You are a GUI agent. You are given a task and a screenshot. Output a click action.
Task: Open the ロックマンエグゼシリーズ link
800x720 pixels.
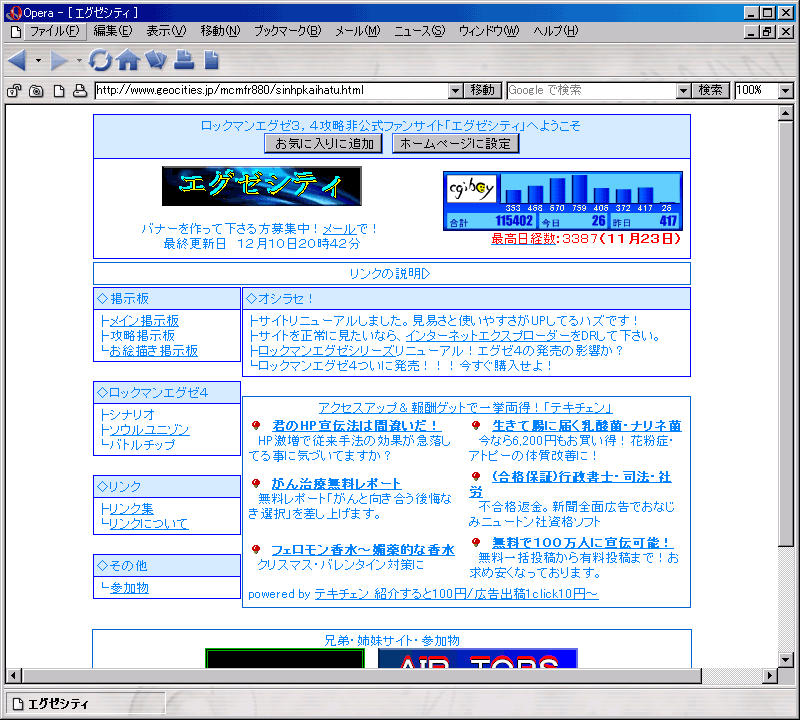click(326, 351)
